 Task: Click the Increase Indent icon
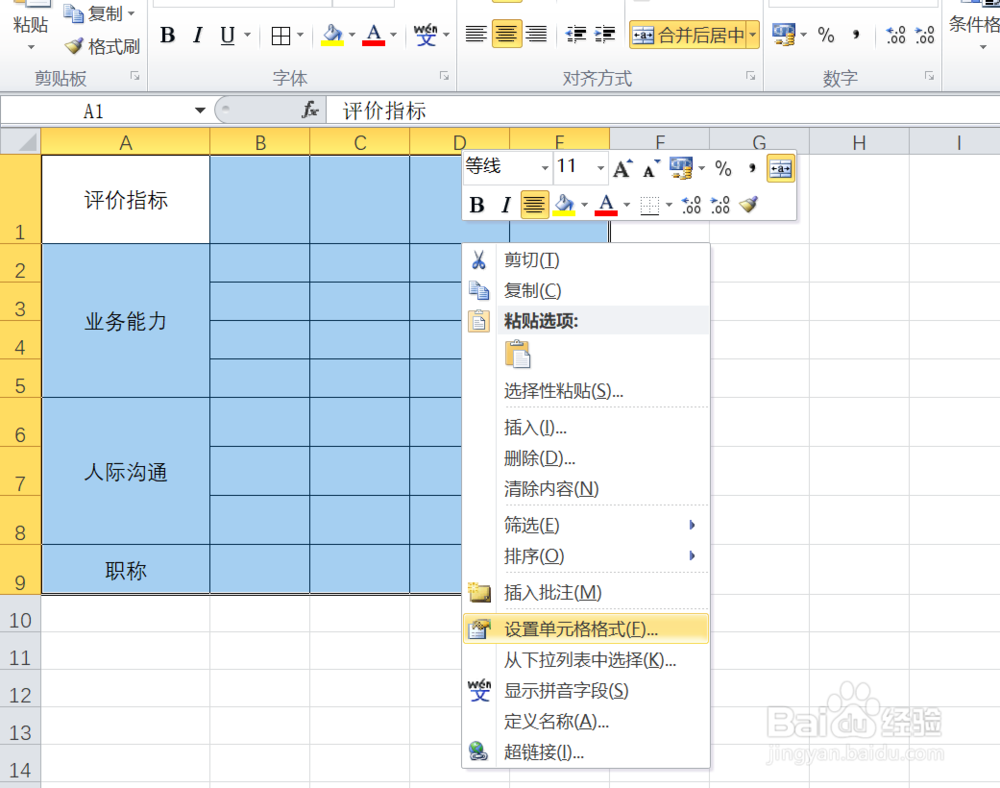point(605,34)
